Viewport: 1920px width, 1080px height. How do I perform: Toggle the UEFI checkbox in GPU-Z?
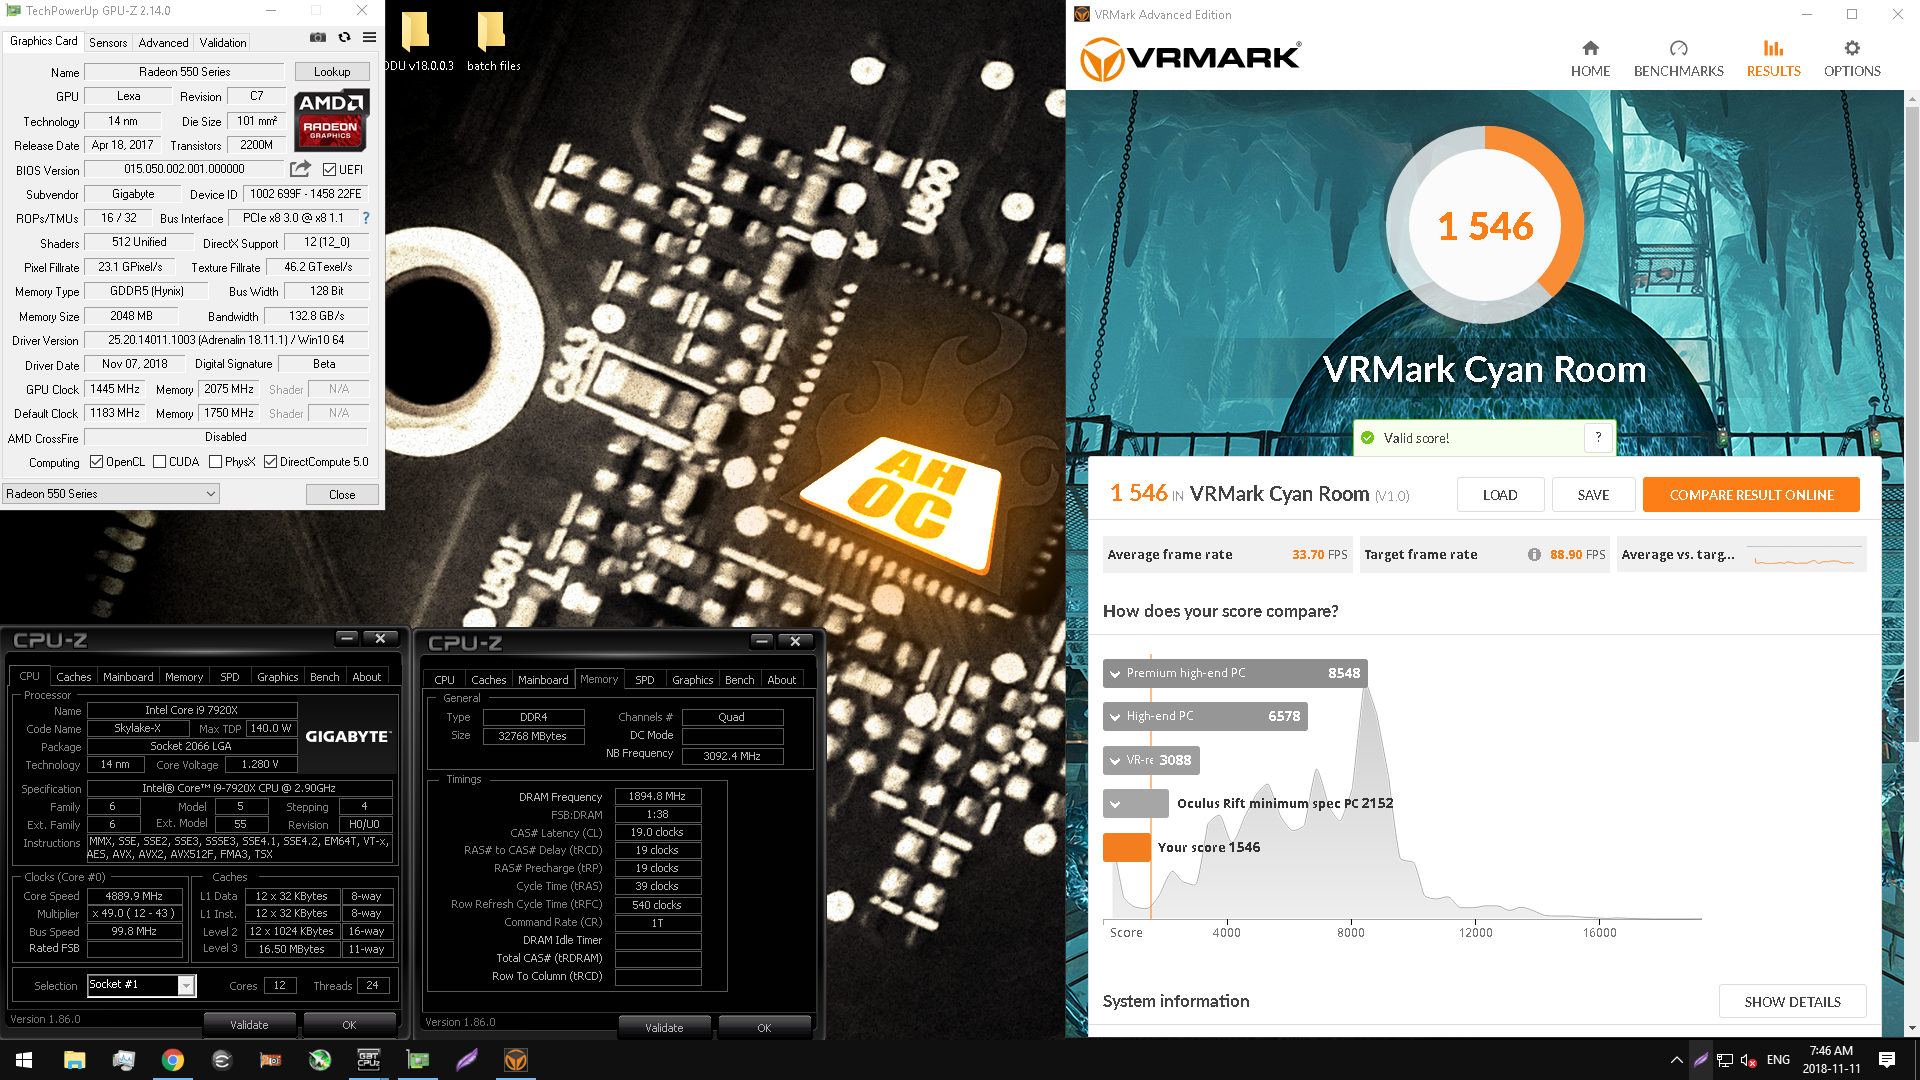330,170
